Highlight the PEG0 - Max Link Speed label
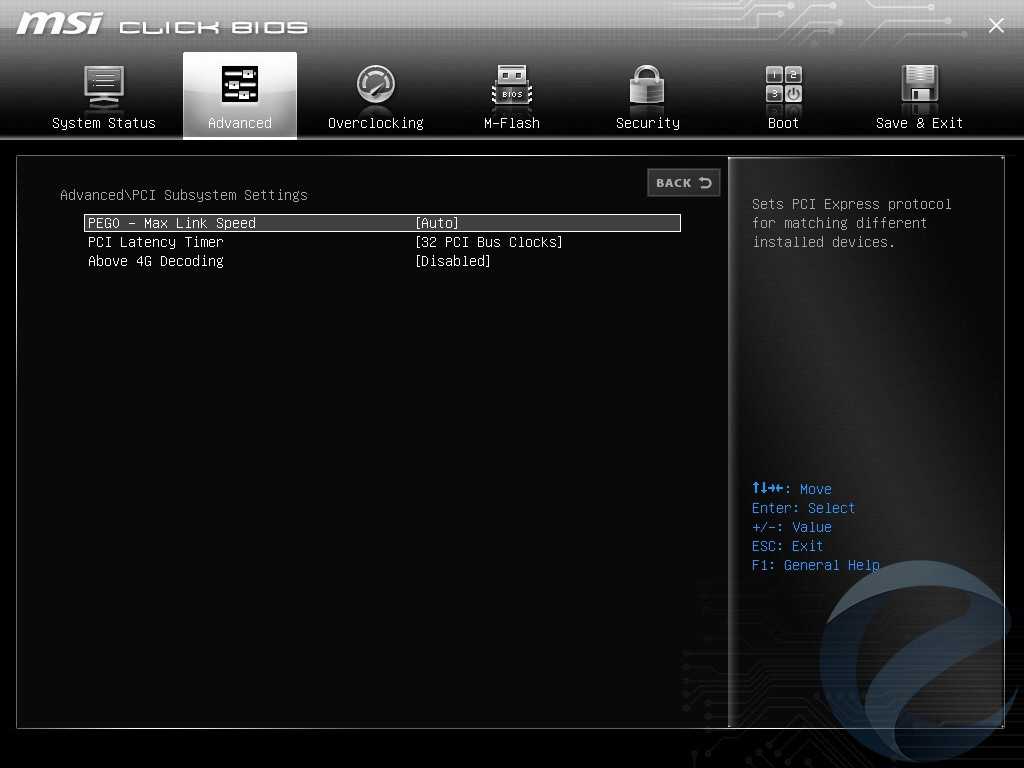The height and width of the screenshot is (768, 1024). pyautogui.click(x=171, y=223)
